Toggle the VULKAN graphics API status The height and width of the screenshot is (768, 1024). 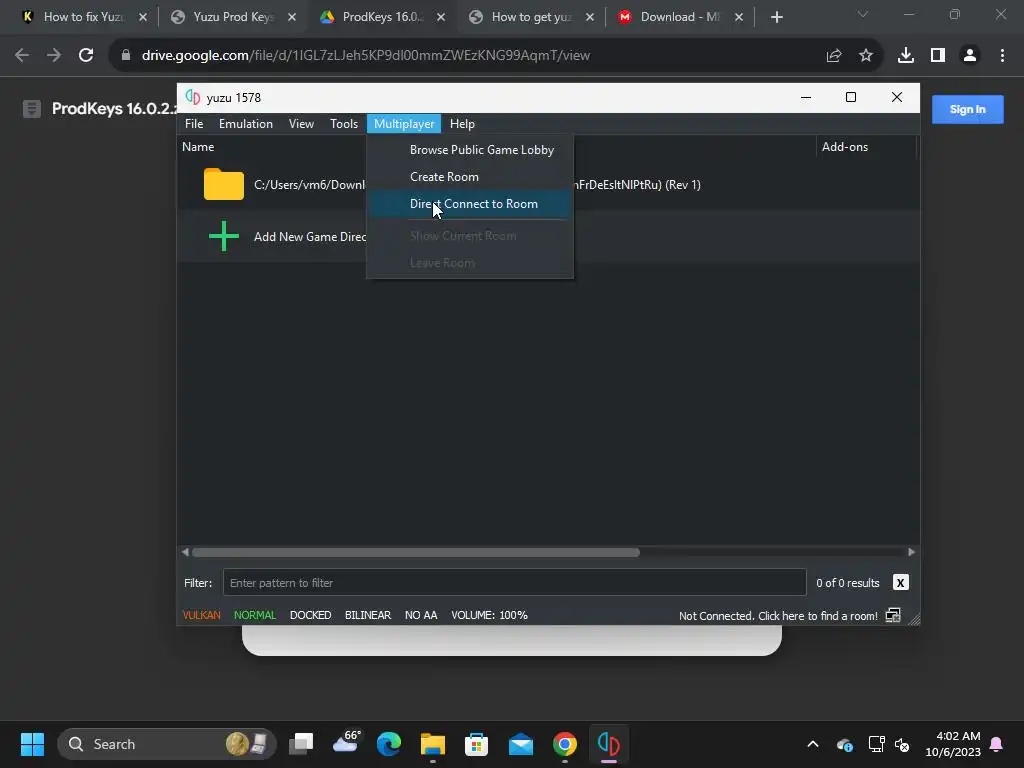201,615
